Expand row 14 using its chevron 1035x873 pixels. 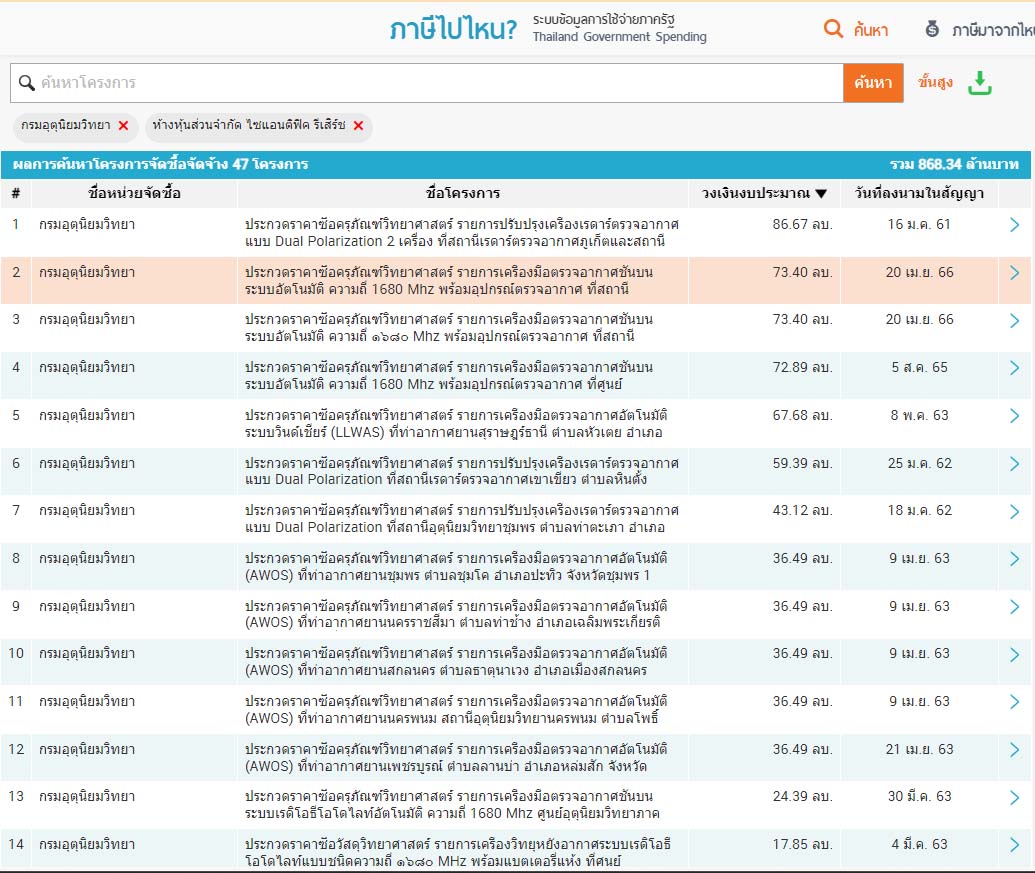(1014, 845)
